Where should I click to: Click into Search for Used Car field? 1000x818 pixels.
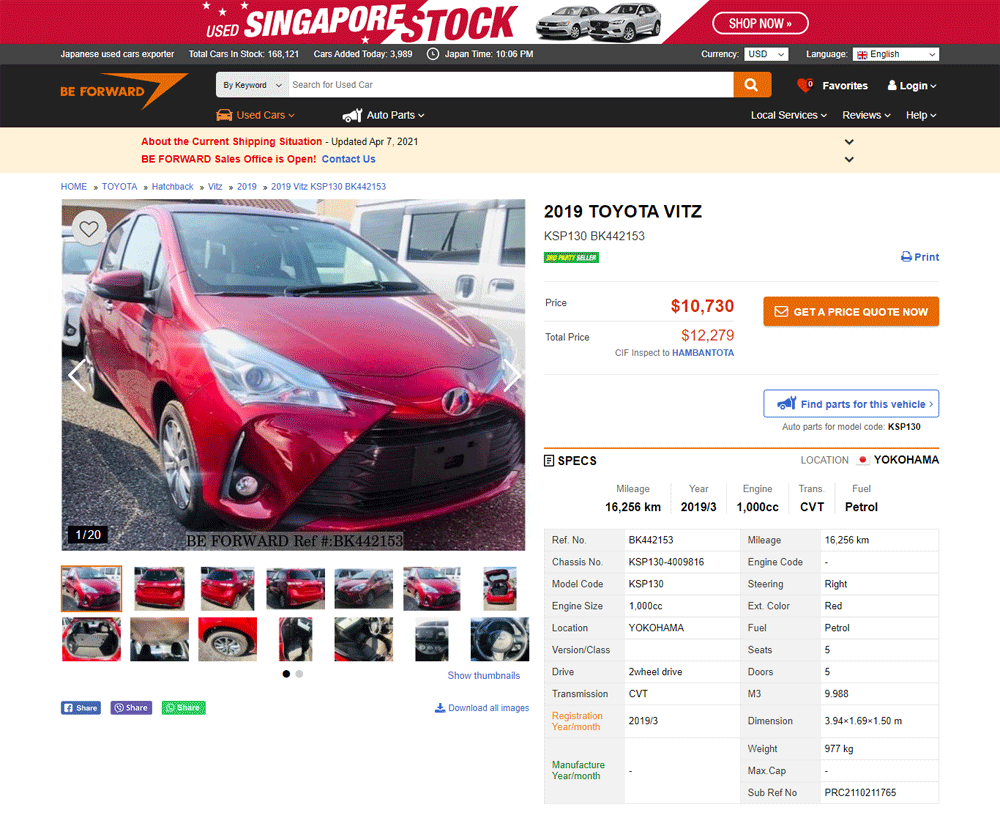(511, 85)
